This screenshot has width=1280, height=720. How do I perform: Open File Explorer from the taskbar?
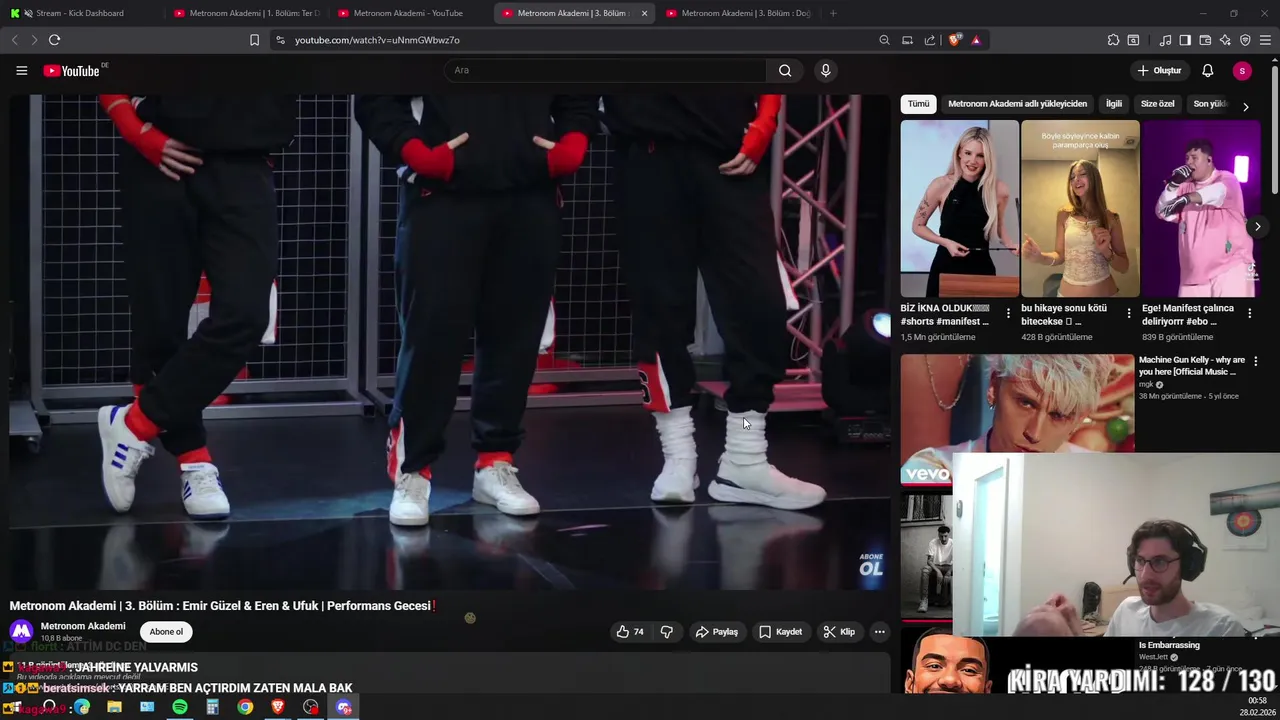point(114,707)
